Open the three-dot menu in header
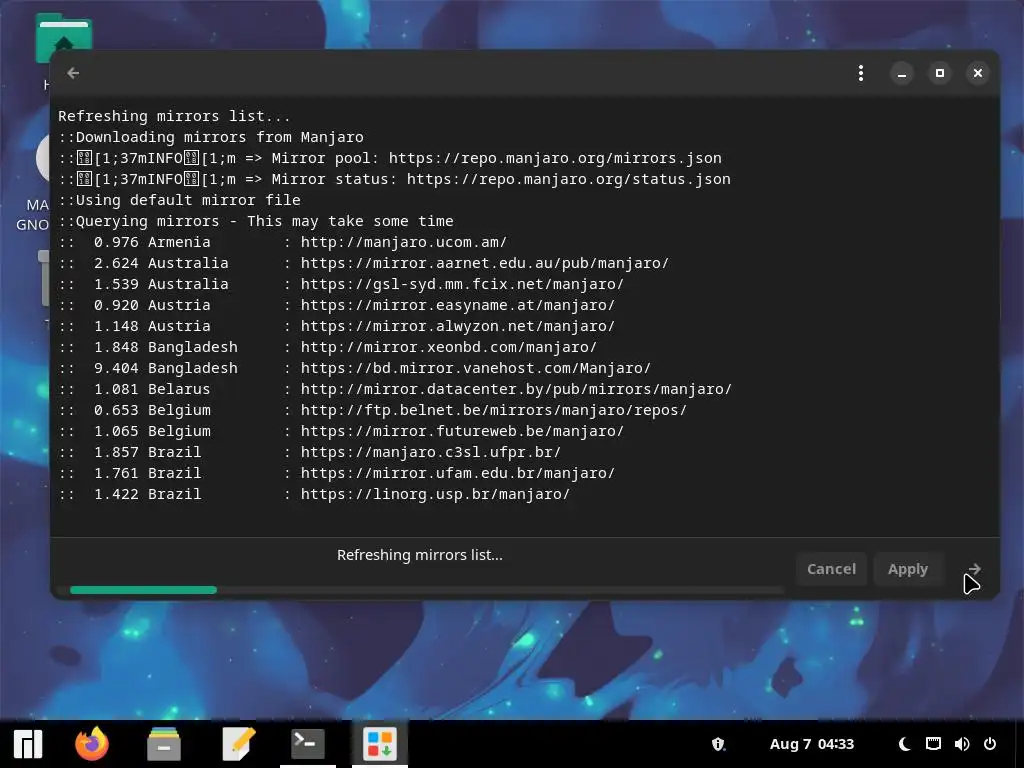Viewport: 1024px width, 768px height. click(861, 73)
